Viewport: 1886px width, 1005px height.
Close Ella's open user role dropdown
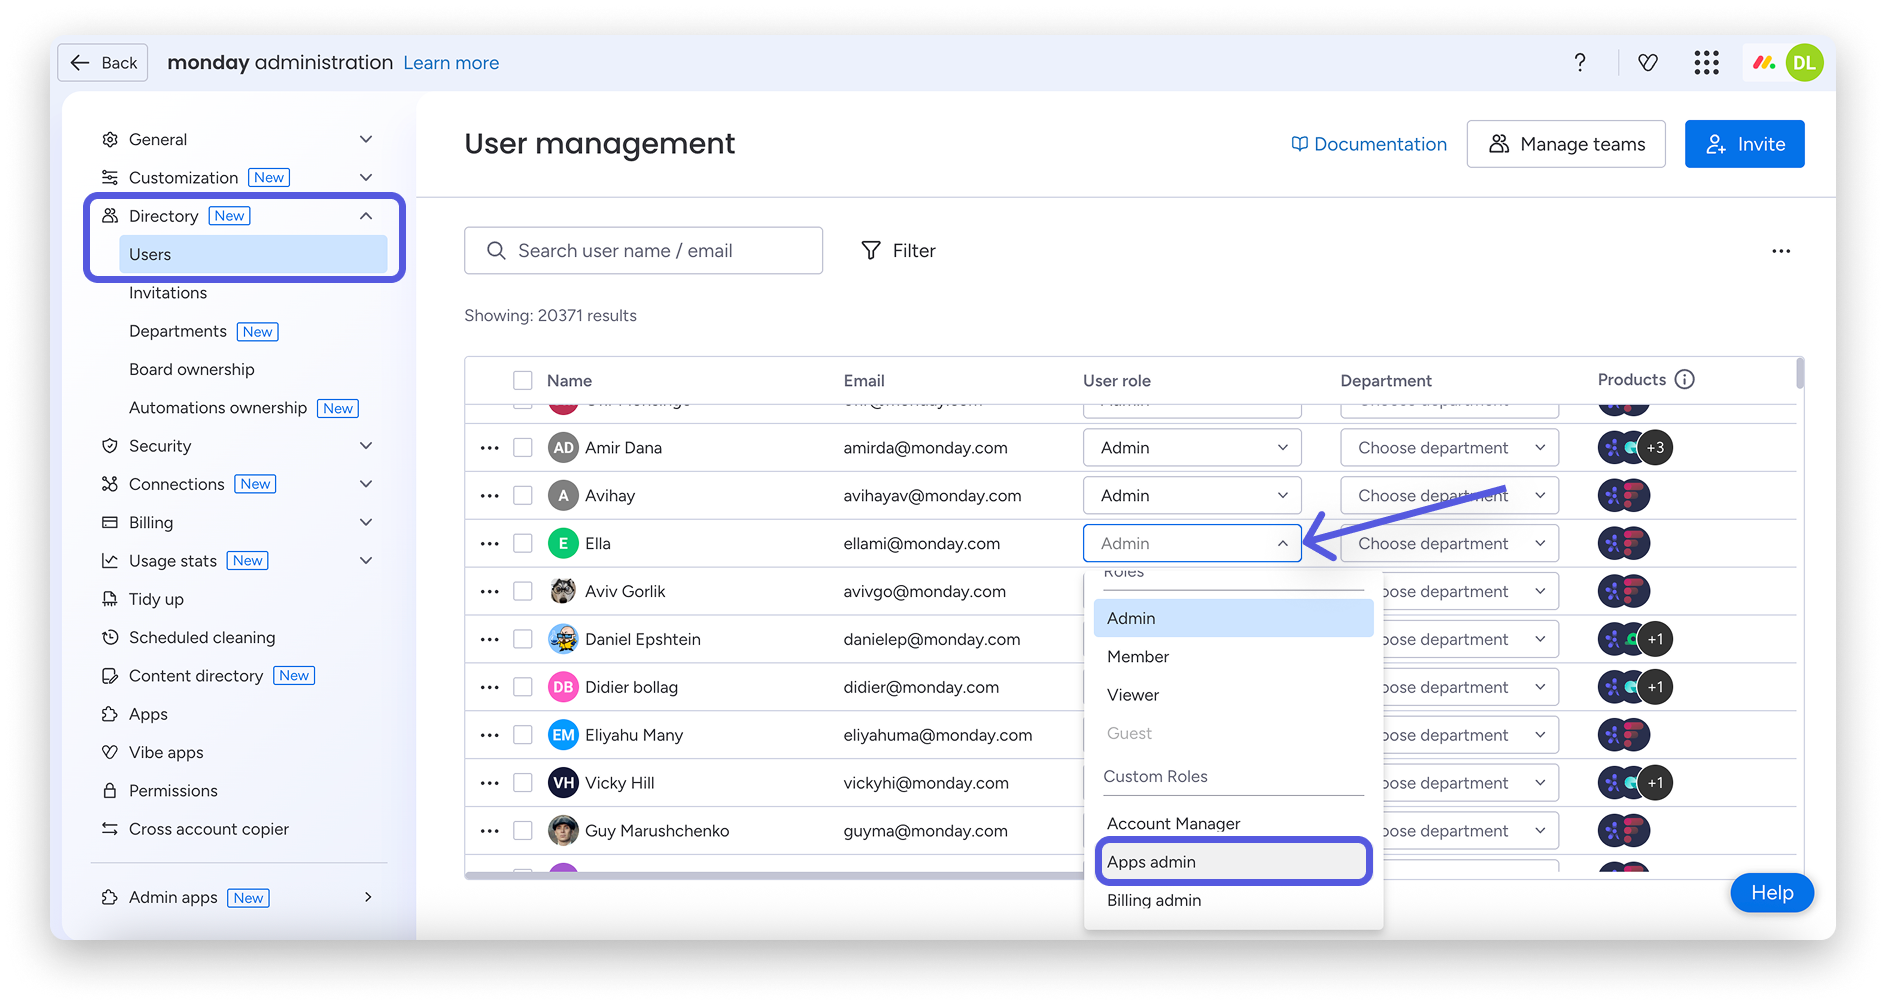pyautogui.click(x=1192, y=544)
